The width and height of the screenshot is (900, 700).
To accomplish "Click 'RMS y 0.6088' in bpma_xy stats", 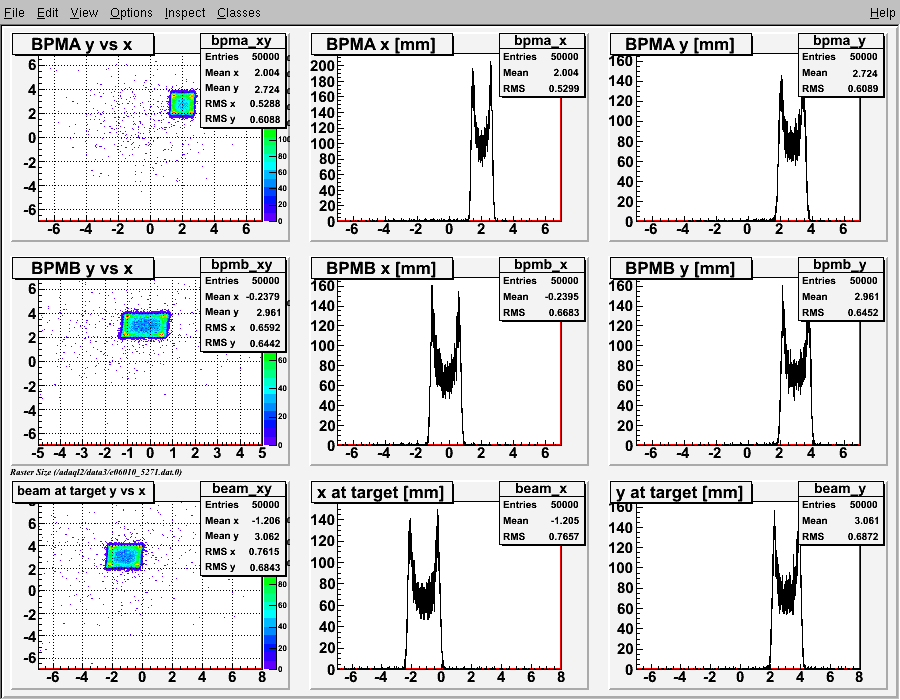I will (242, 119).
